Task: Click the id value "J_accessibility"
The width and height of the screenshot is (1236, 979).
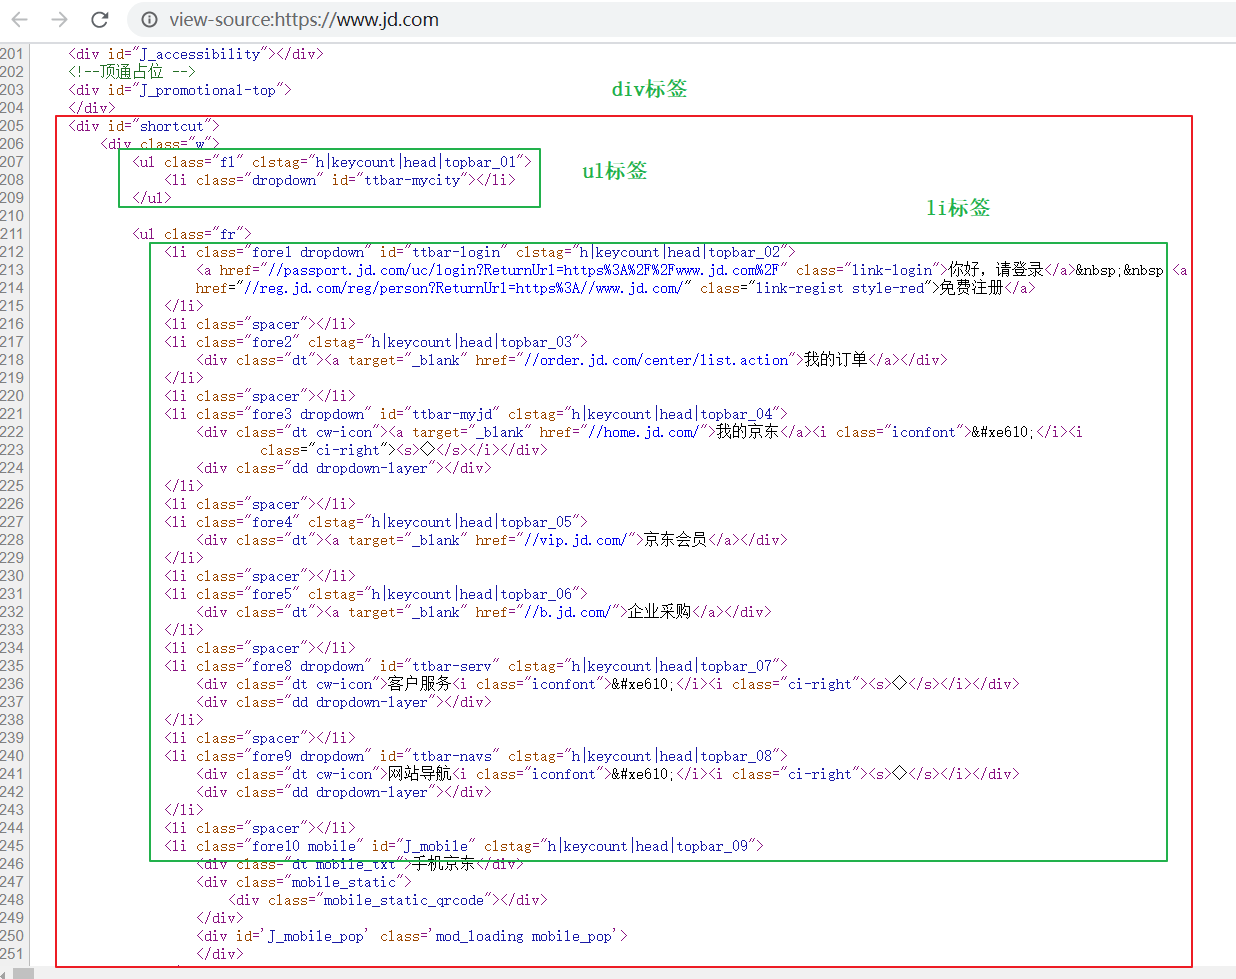Action: (x=200, y=54)
